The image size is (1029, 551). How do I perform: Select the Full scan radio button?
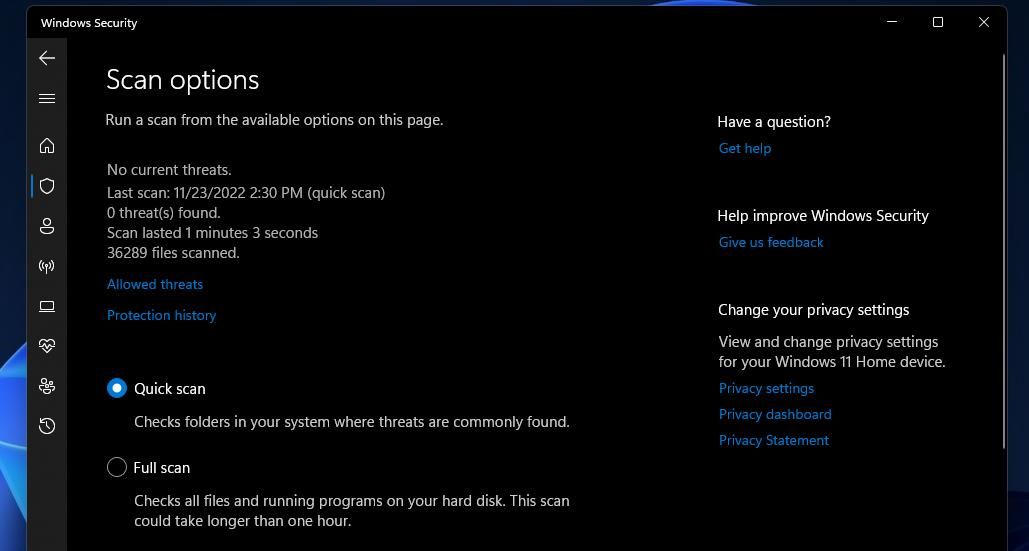tap(117, 467)
